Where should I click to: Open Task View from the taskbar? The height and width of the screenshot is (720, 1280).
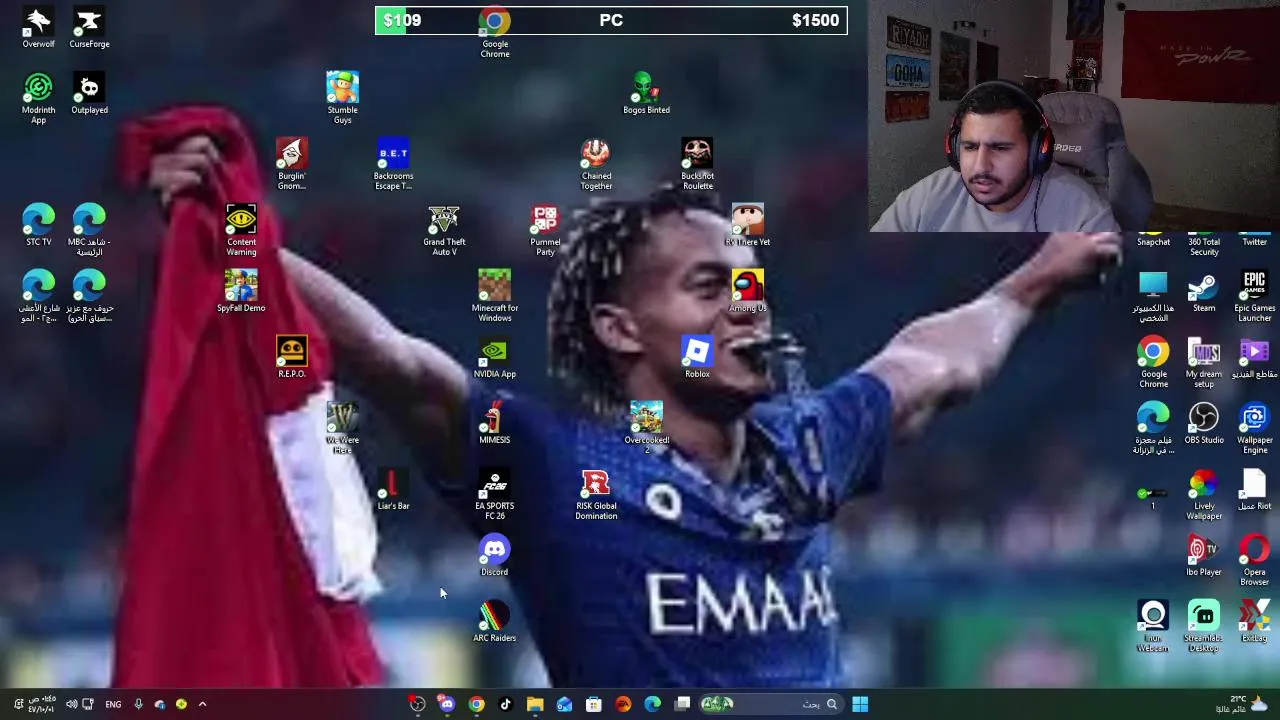(x=682, y=704)
